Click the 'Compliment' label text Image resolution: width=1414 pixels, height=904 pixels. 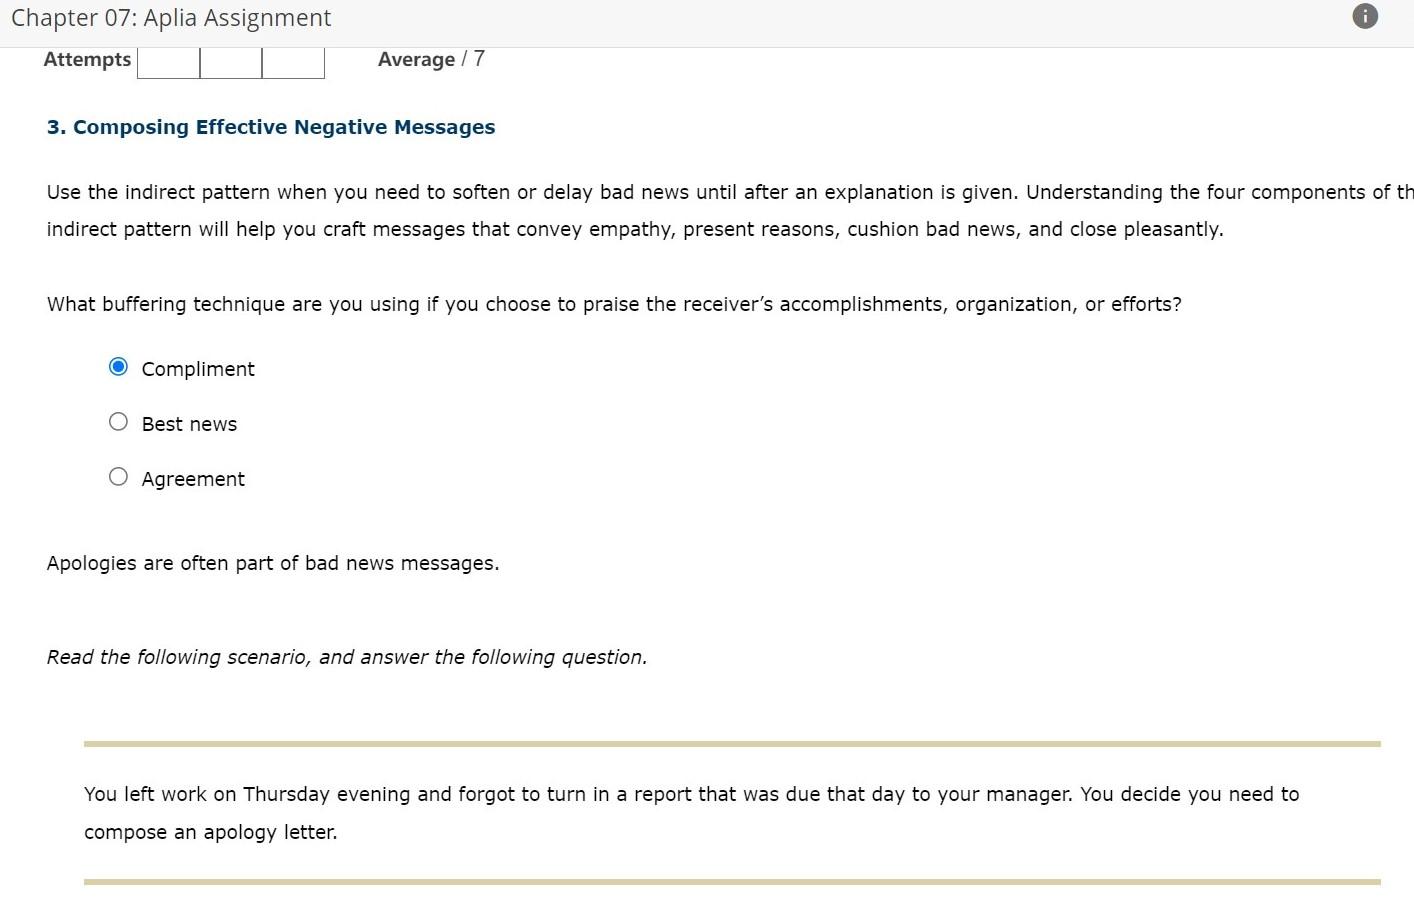[197, 369]
